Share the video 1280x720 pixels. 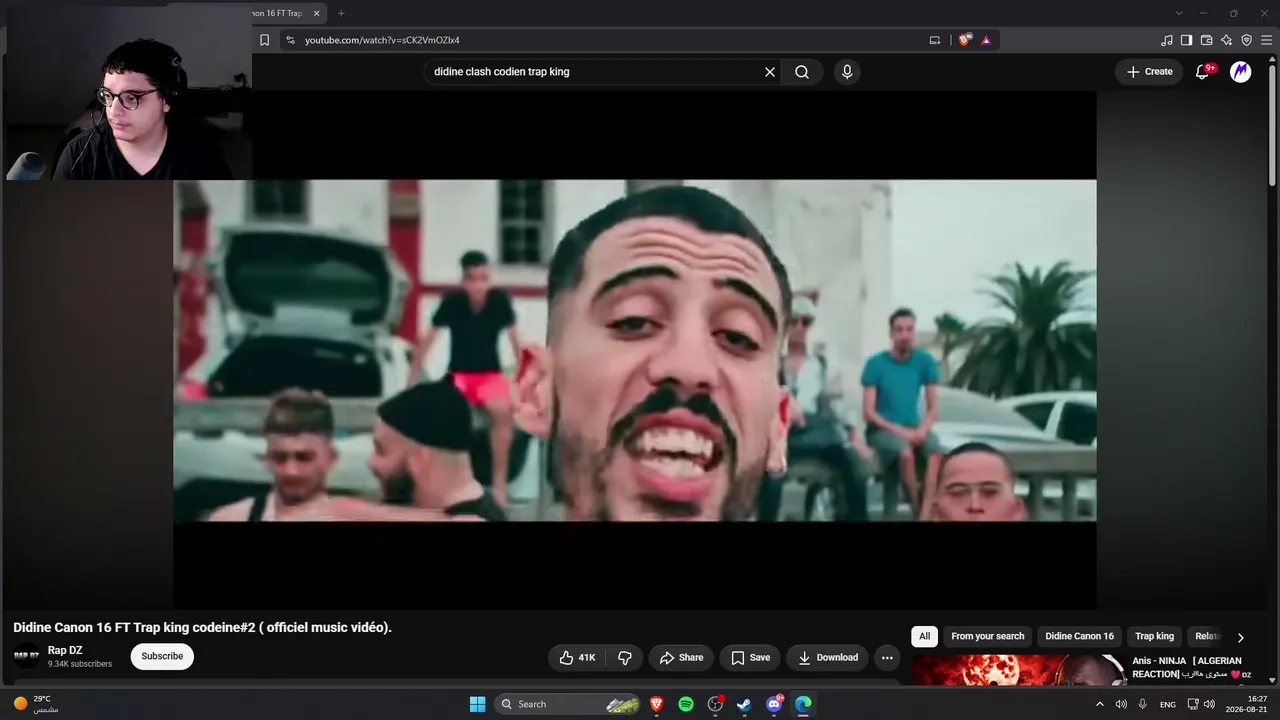click(x=681, y=657)
